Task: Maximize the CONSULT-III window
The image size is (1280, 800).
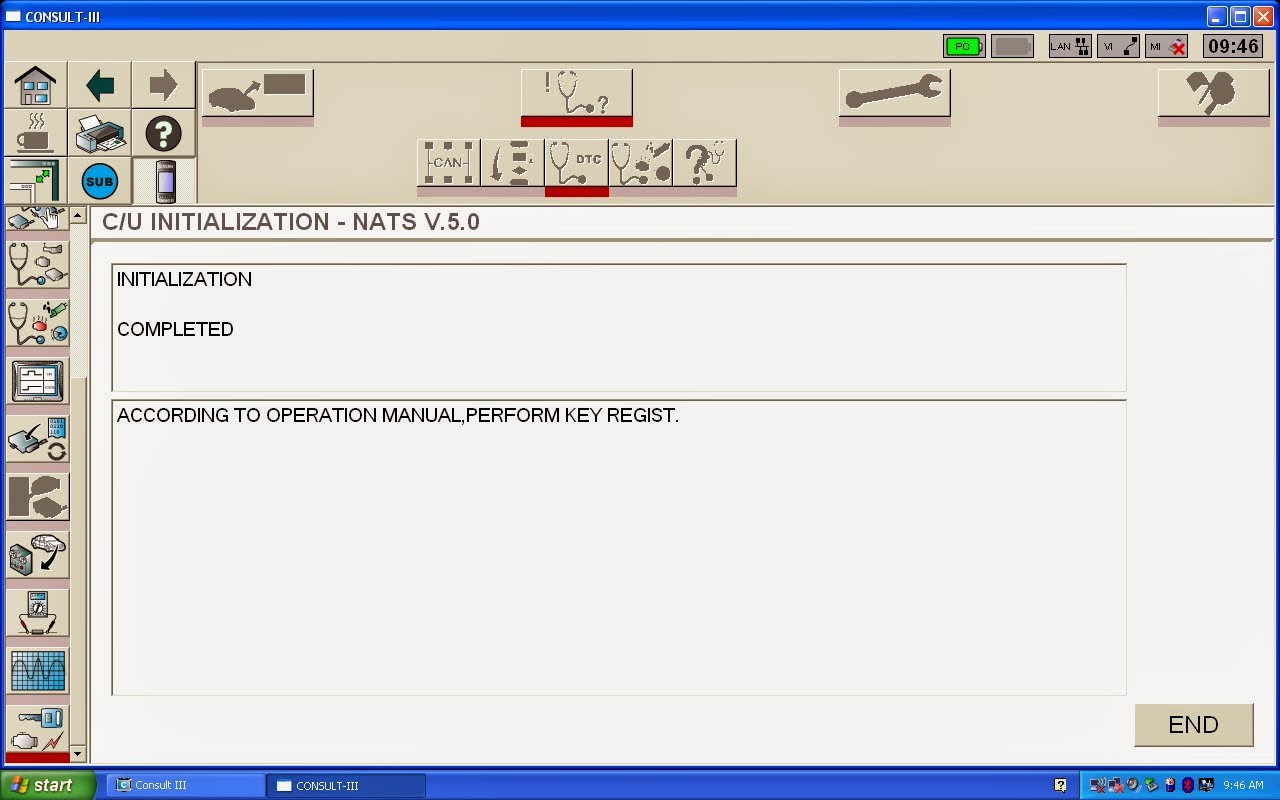Action: click(1240, 16)
